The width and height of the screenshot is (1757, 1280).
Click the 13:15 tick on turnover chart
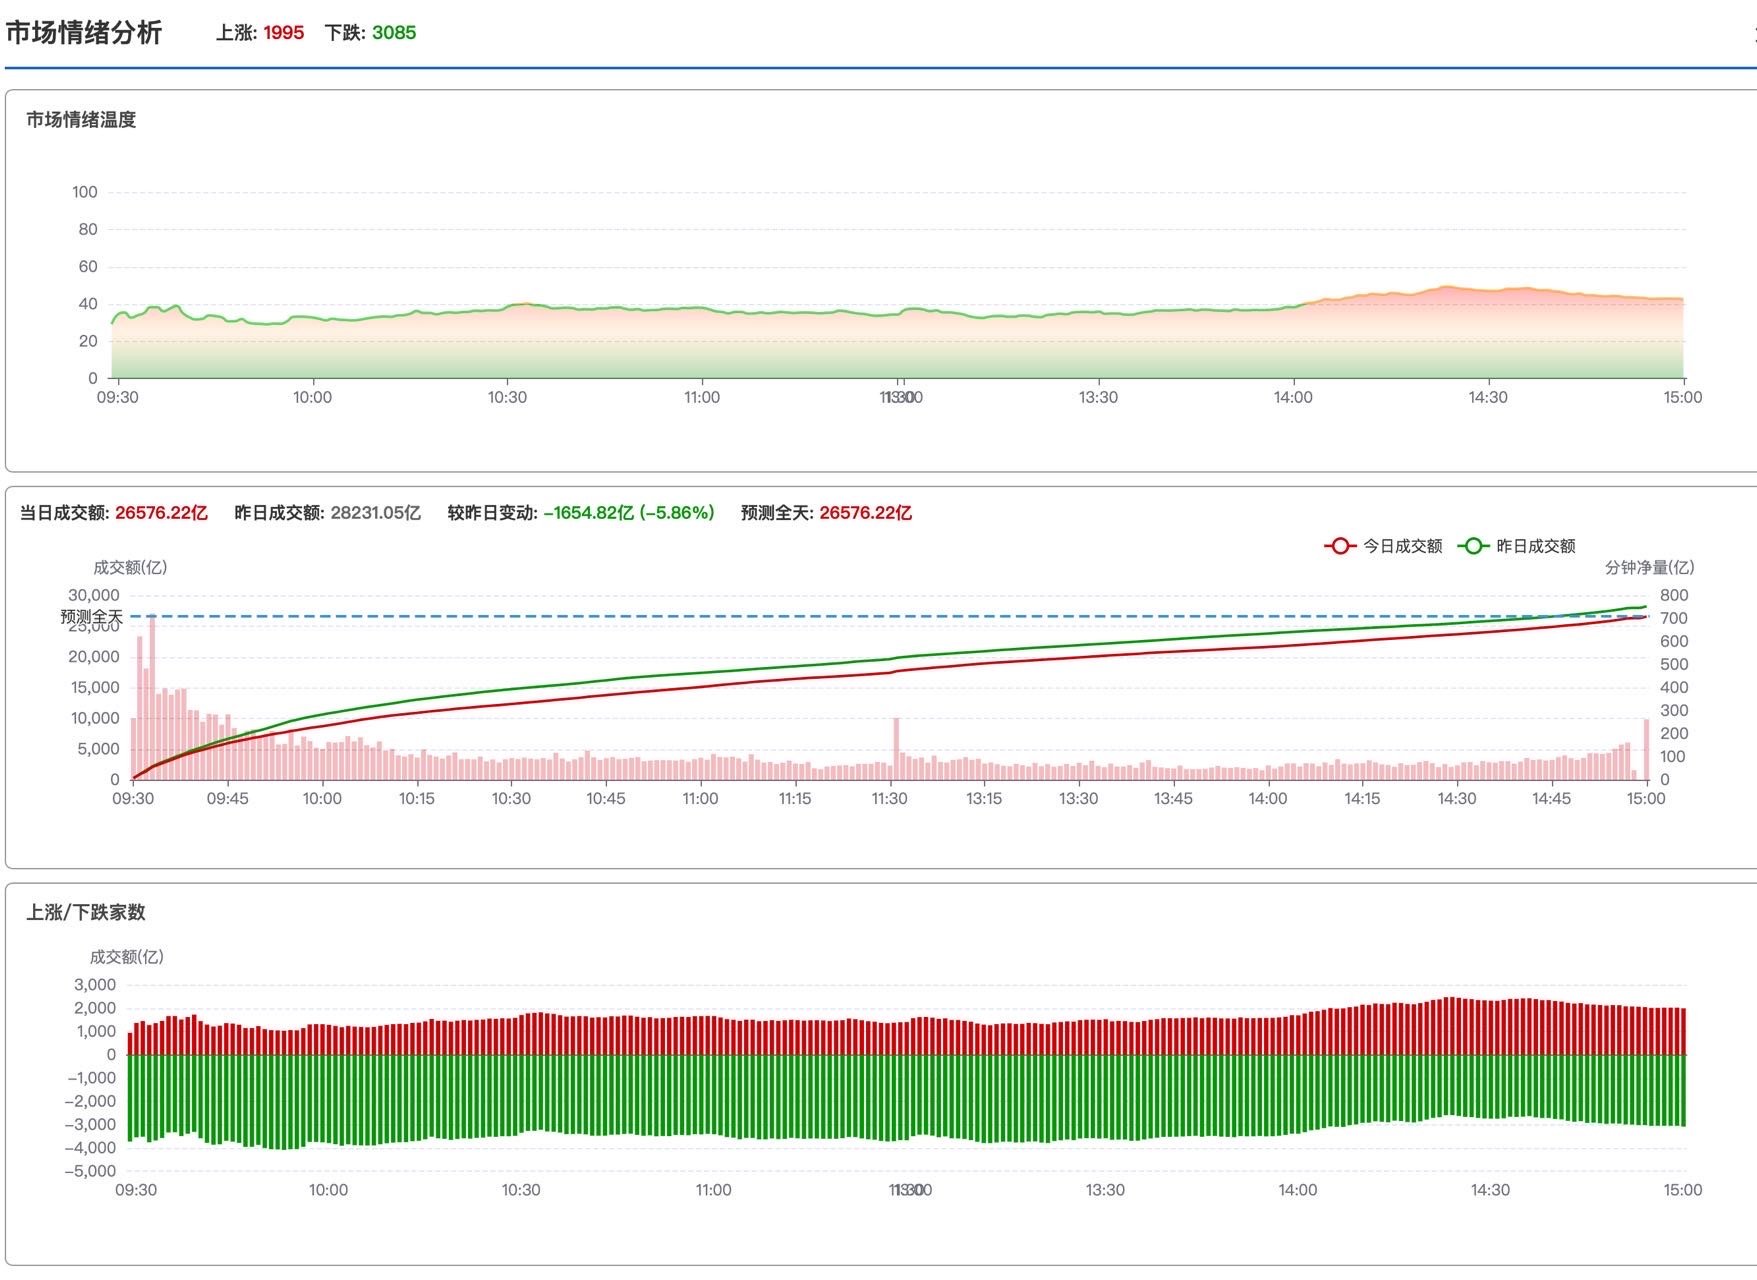click(984, 799)
